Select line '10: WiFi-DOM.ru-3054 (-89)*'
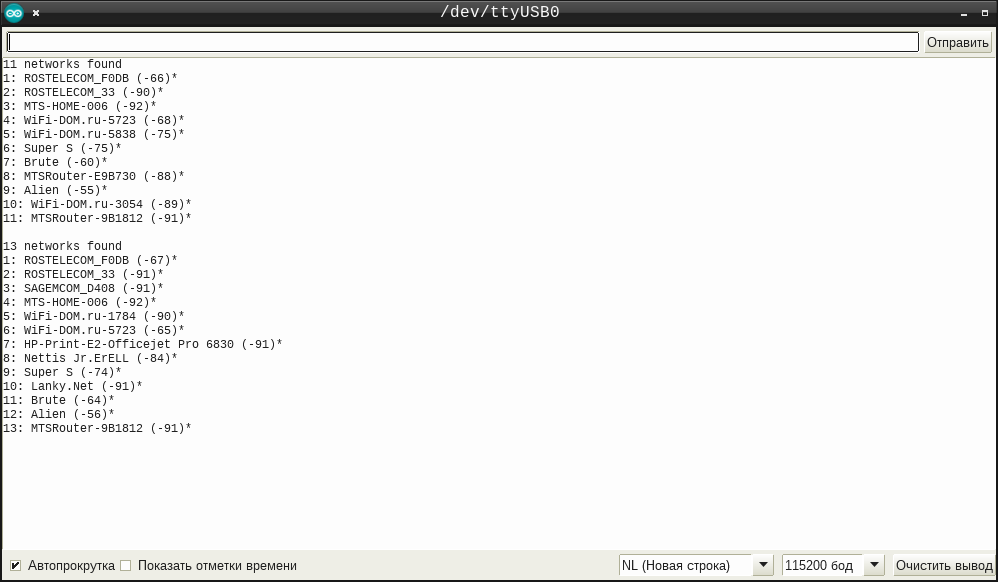The image size is (998, 582). coord(97,204)
